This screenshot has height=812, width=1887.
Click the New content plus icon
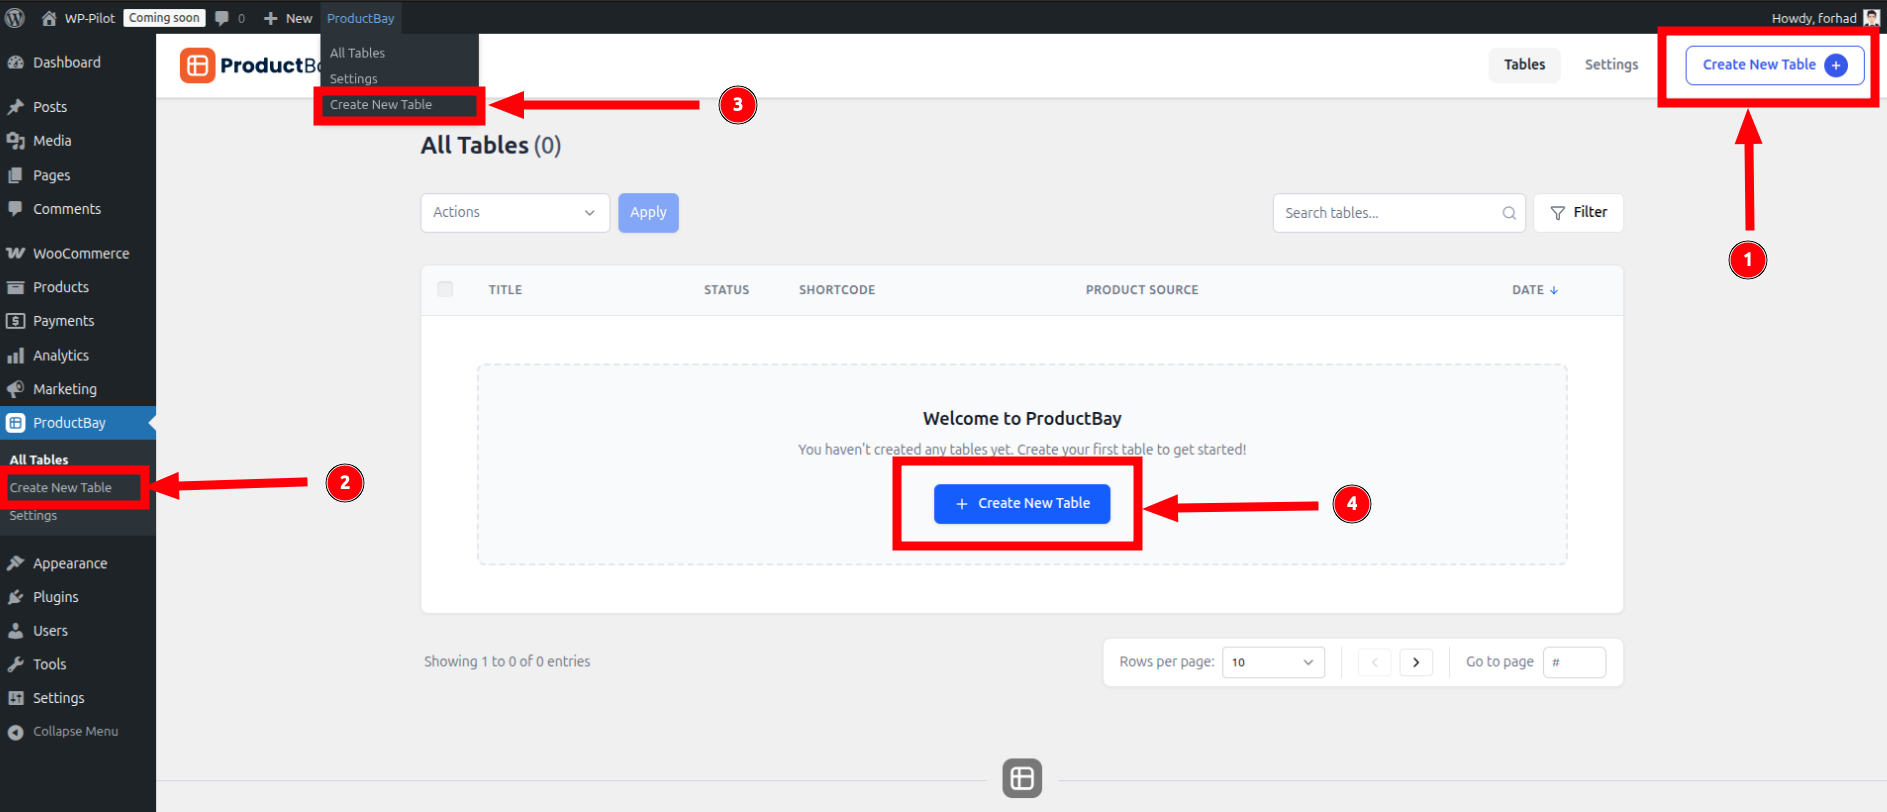[270, 18]
